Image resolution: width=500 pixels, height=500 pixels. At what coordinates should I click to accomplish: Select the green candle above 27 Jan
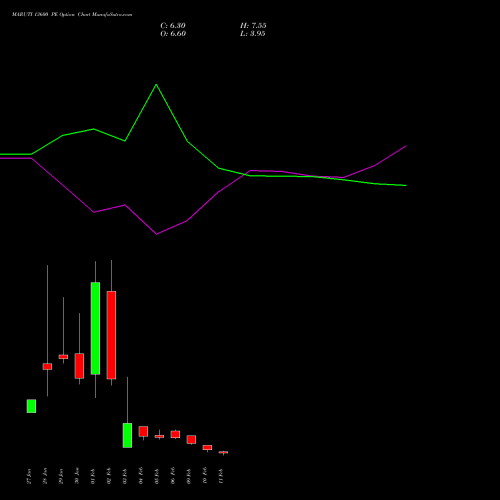pos(31,406)
